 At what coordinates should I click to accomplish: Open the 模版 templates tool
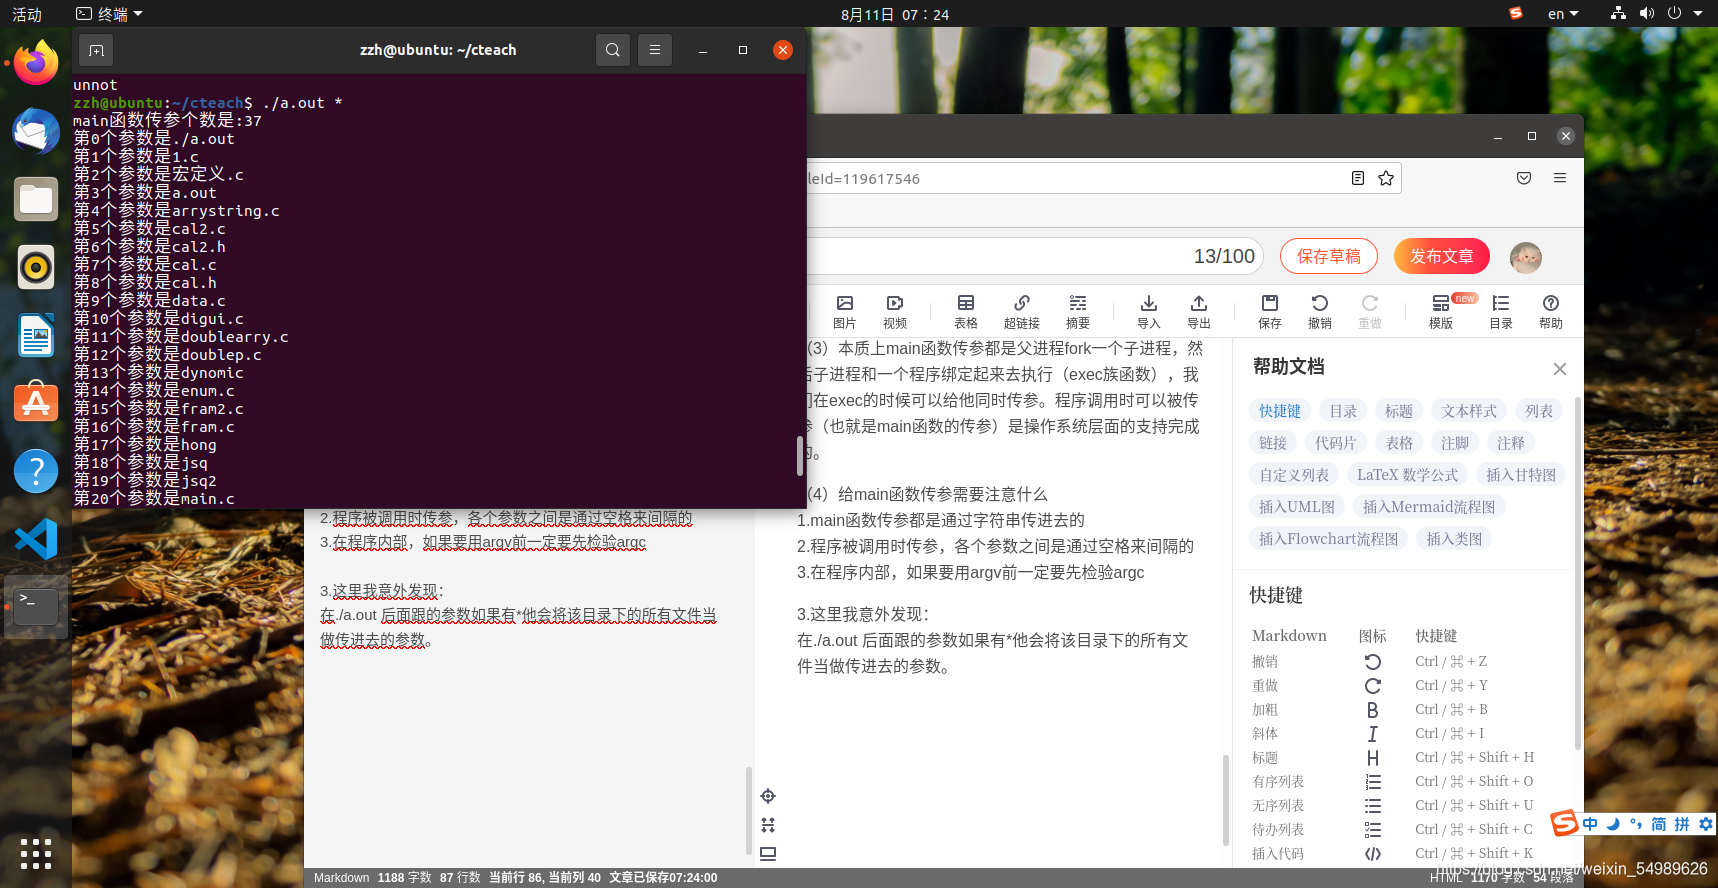click(1441, 311)
